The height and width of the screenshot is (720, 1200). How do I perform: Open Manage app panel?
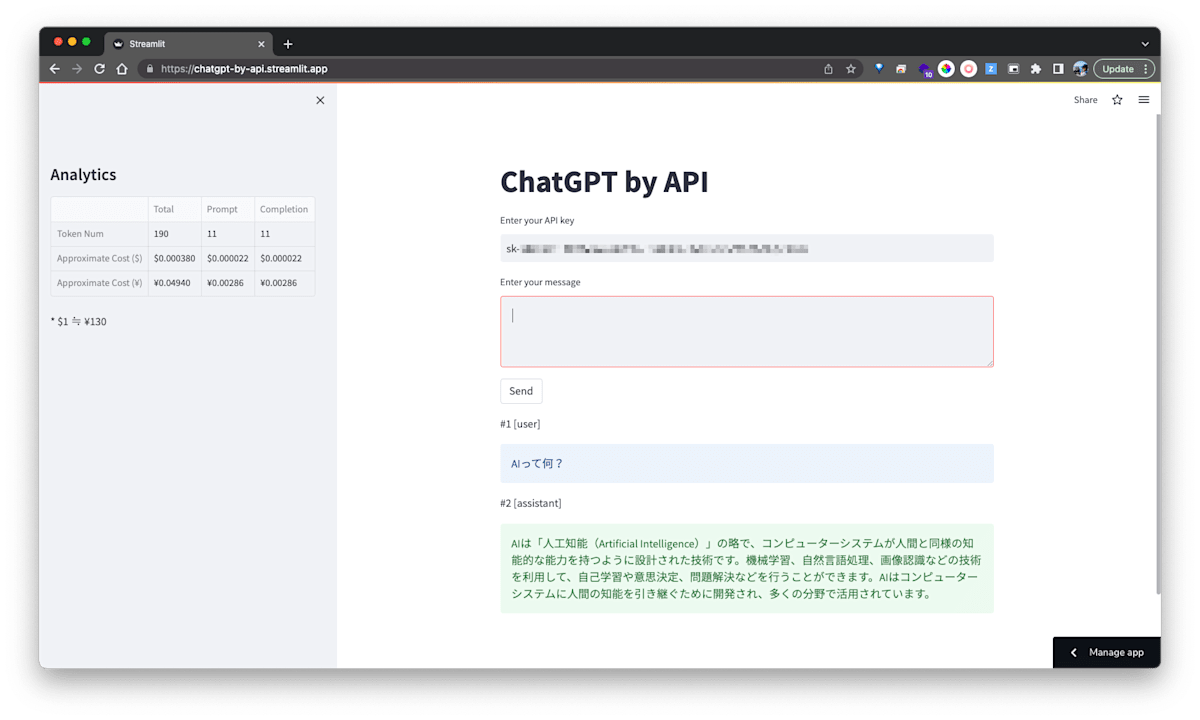coord(1107,652)
